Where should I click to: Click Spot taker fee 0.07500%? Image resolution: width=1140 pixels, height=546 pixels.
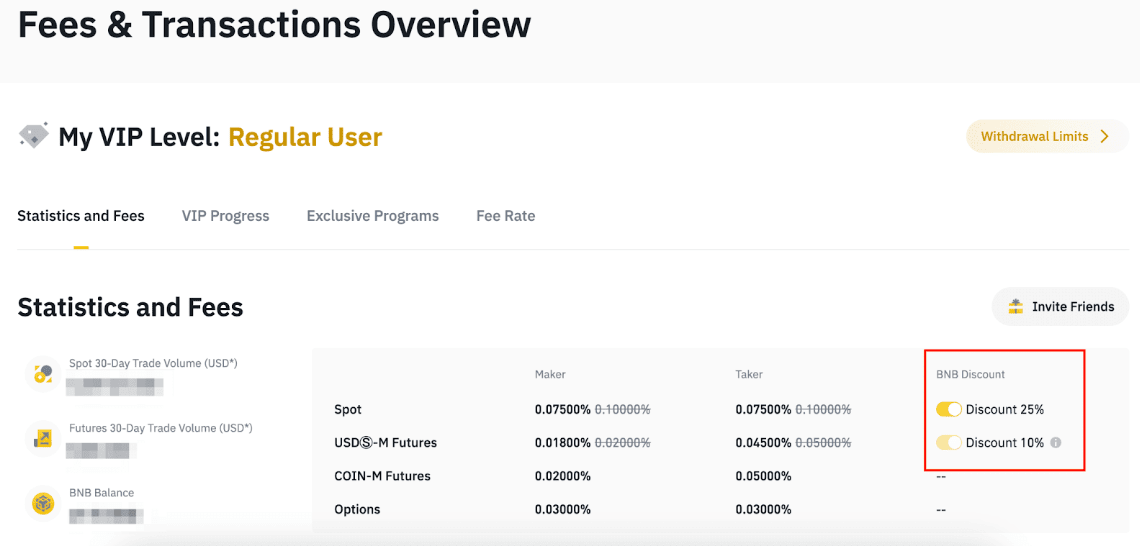click(x=763, y=409)
